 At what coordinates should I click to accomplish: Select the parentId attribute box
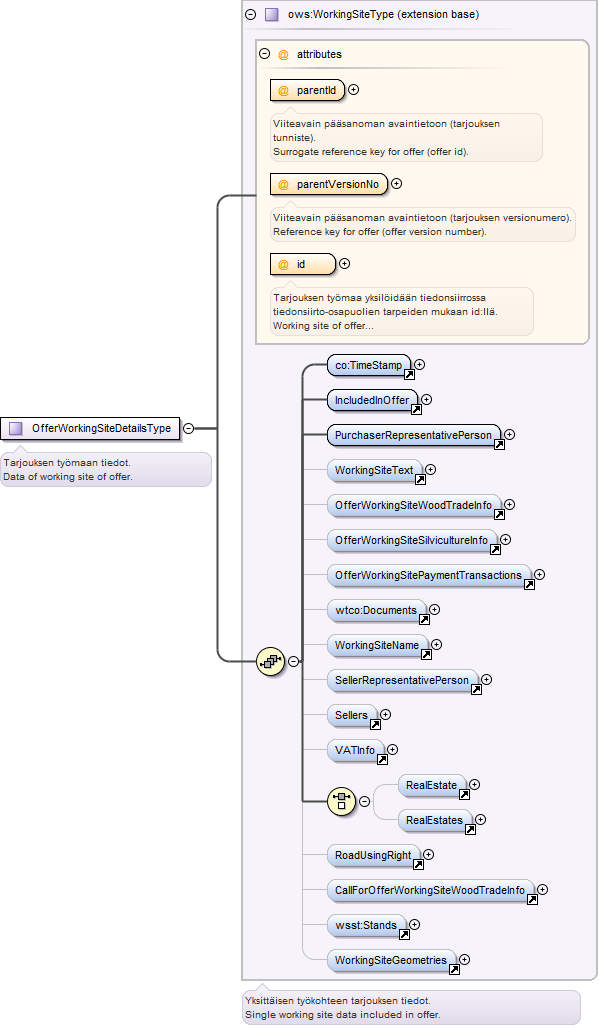307,90
